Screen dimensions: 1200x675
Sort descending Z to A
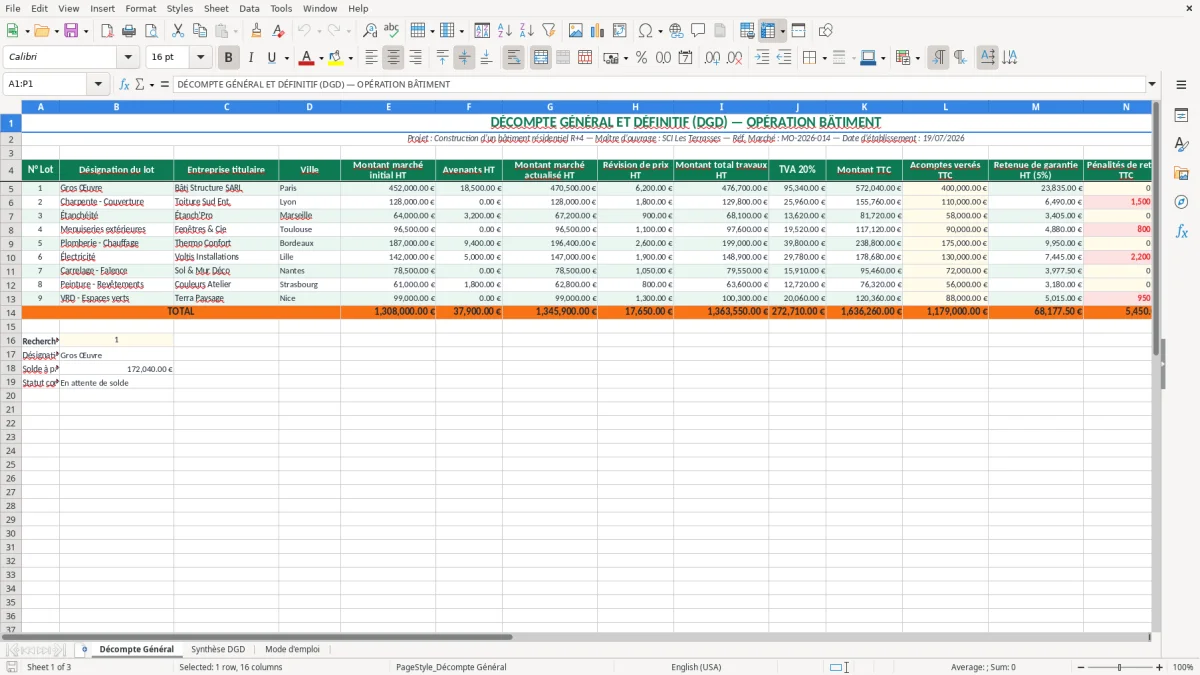pyautogui.click(x=526, y=31)
